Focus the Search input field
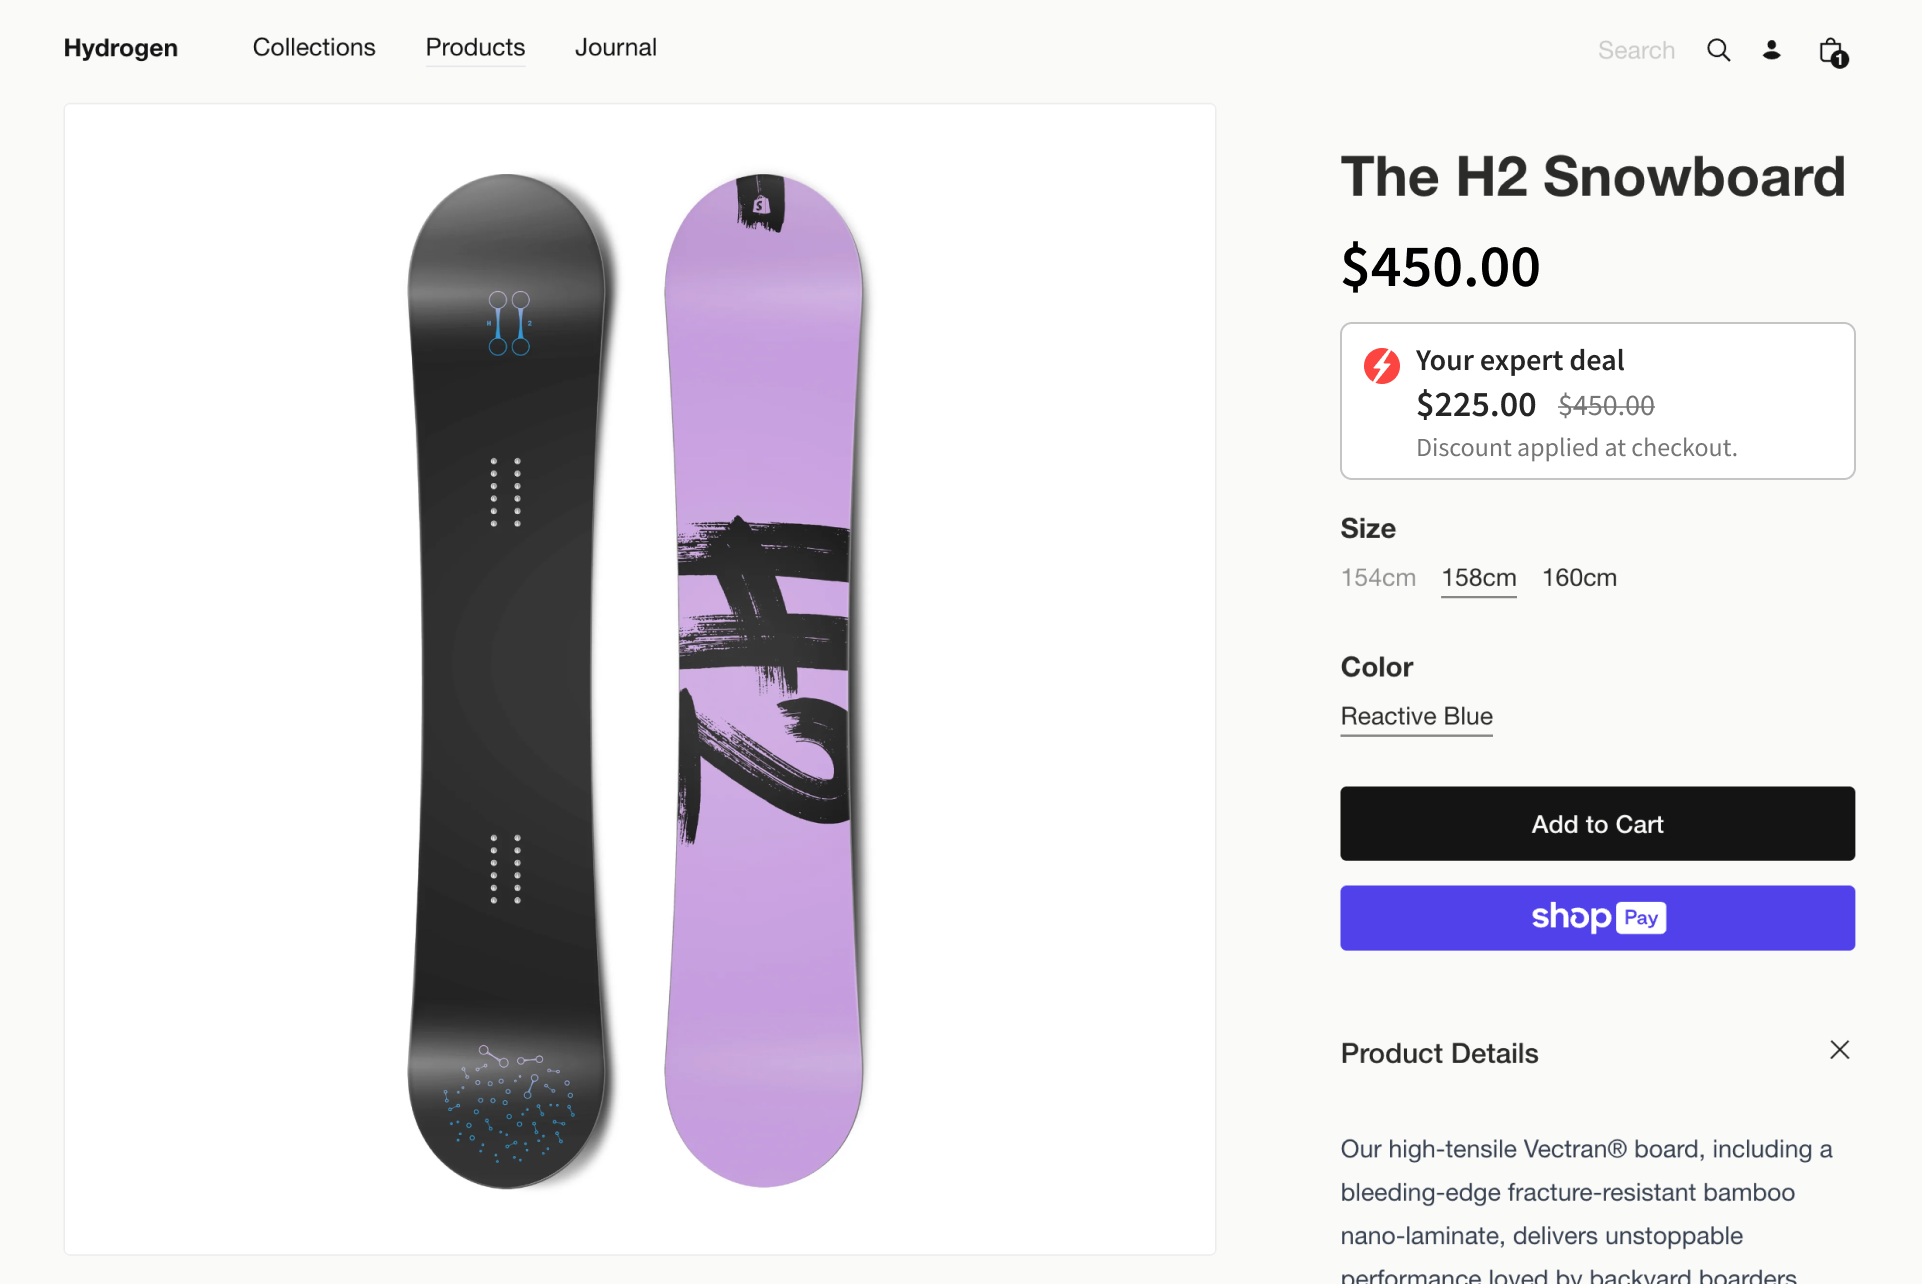1922x1284 pixels. [1635, 50]
